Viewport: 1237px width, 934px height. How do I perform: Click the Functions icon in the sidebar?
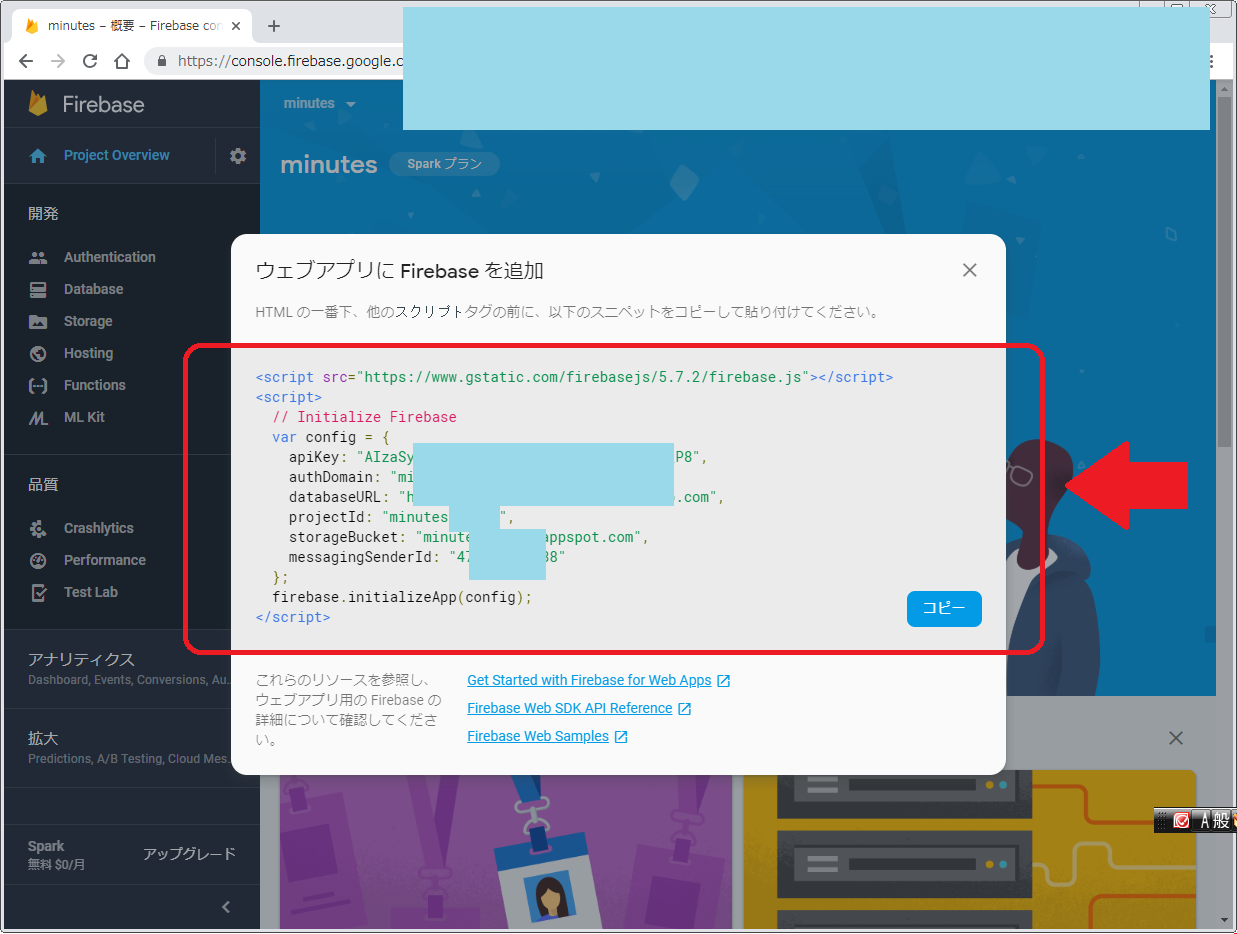click(38, 385)
